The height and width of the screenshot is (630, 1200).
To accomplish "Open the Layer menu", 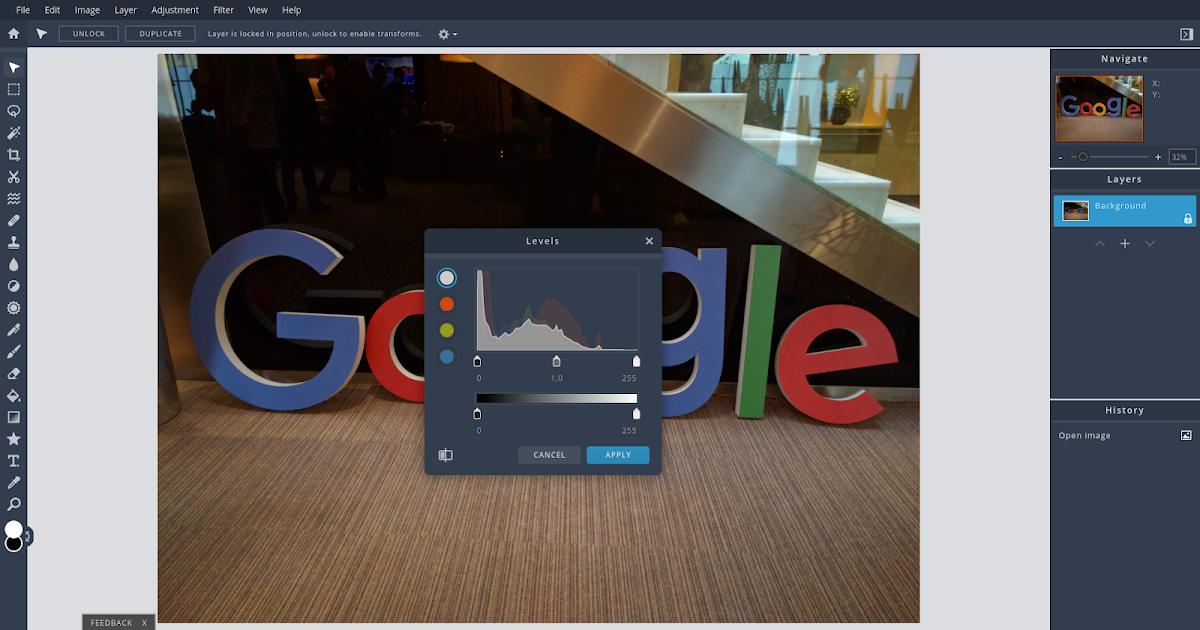I will [x=126, y=10].
